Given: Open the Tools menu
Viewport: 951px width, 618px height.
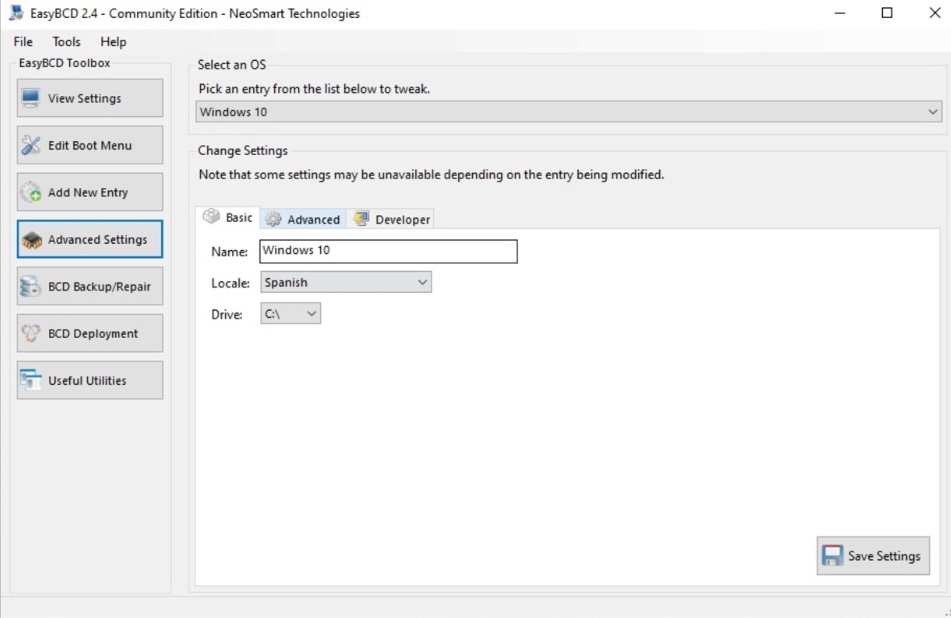Looking at the screenshot, I should coord(67,42).
